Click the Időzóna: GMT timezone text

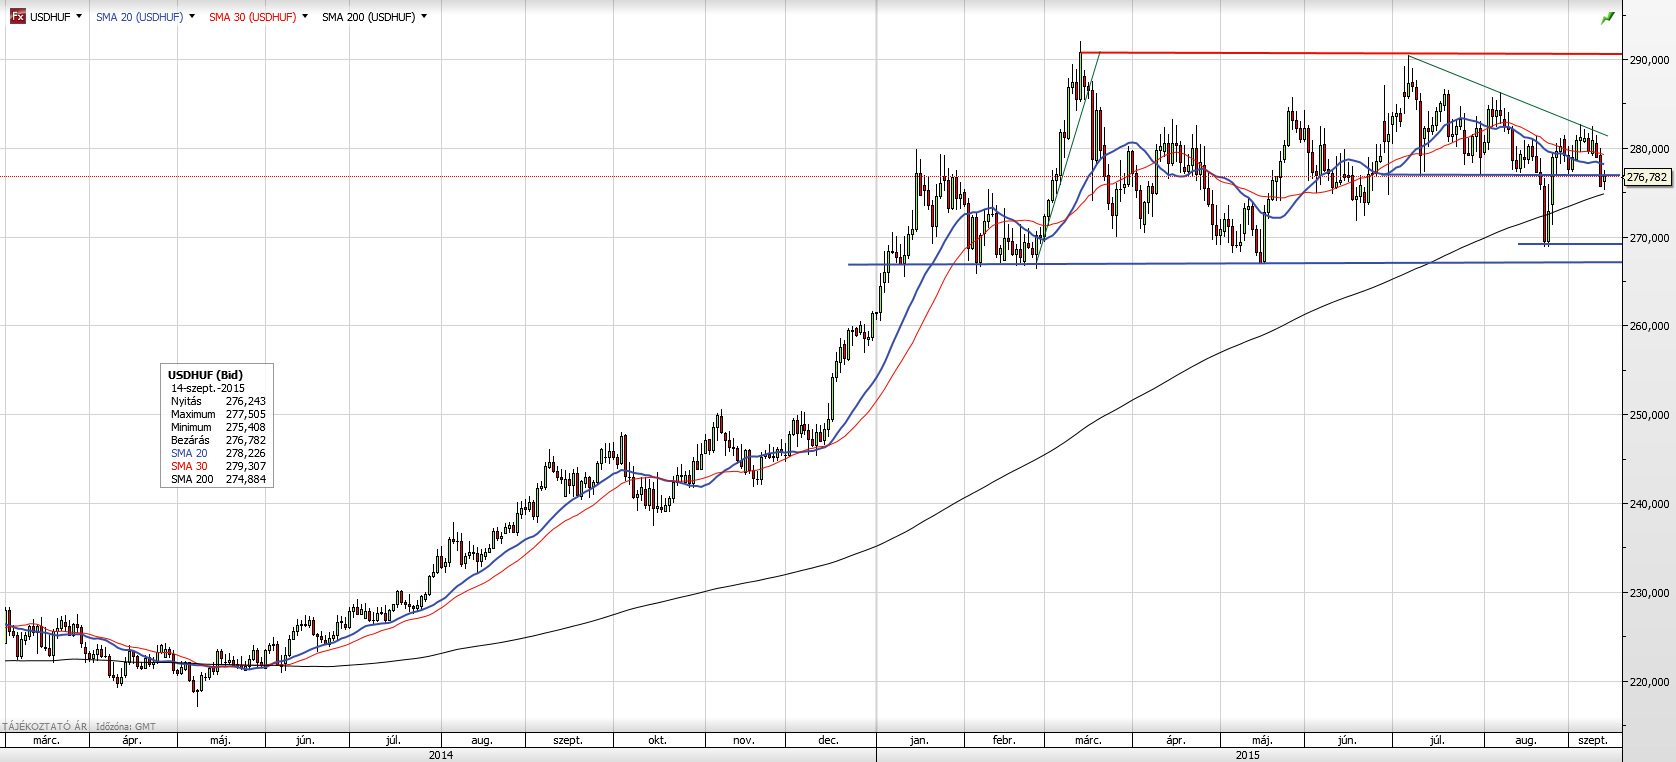coord(126,727)
